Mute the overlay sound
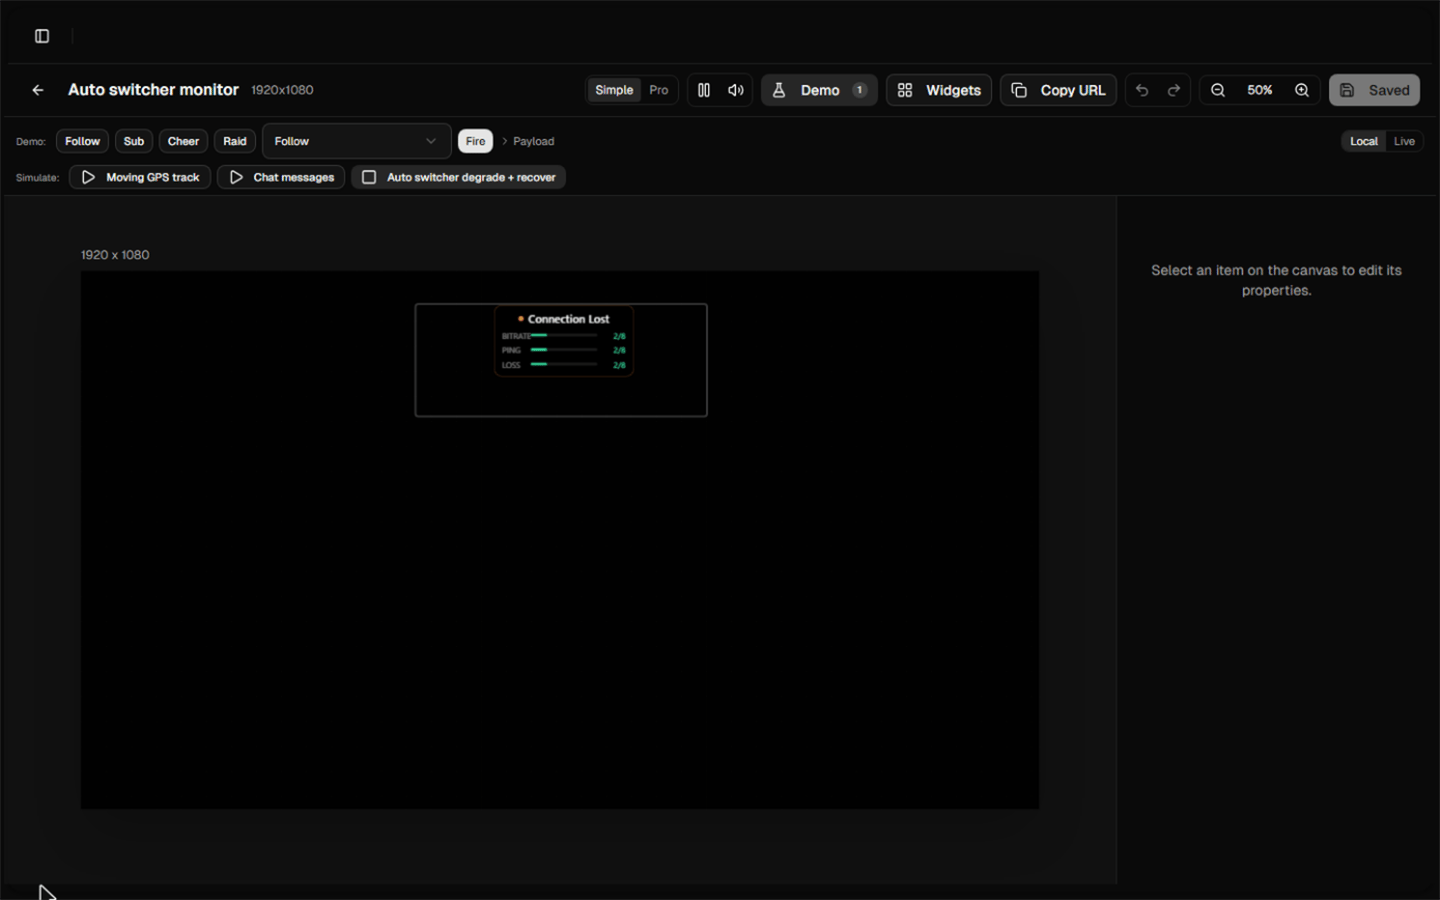Viewport: 1440px width, 900px height. click(x=736, y=90)
